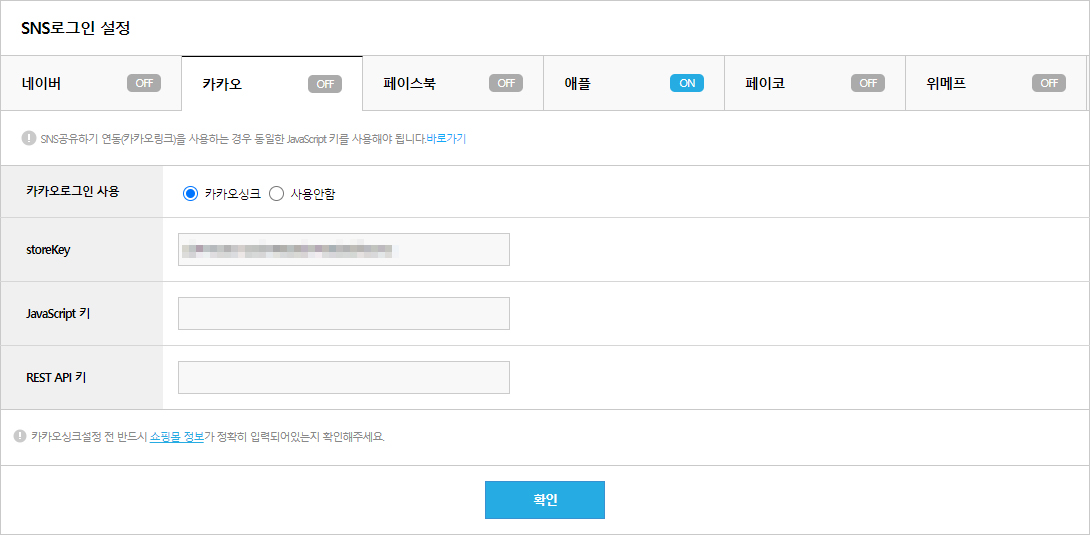This screenshot has height=535, width=1090.
Task: Focus the JavaScript 키 input field
Action: pos(343,313)
